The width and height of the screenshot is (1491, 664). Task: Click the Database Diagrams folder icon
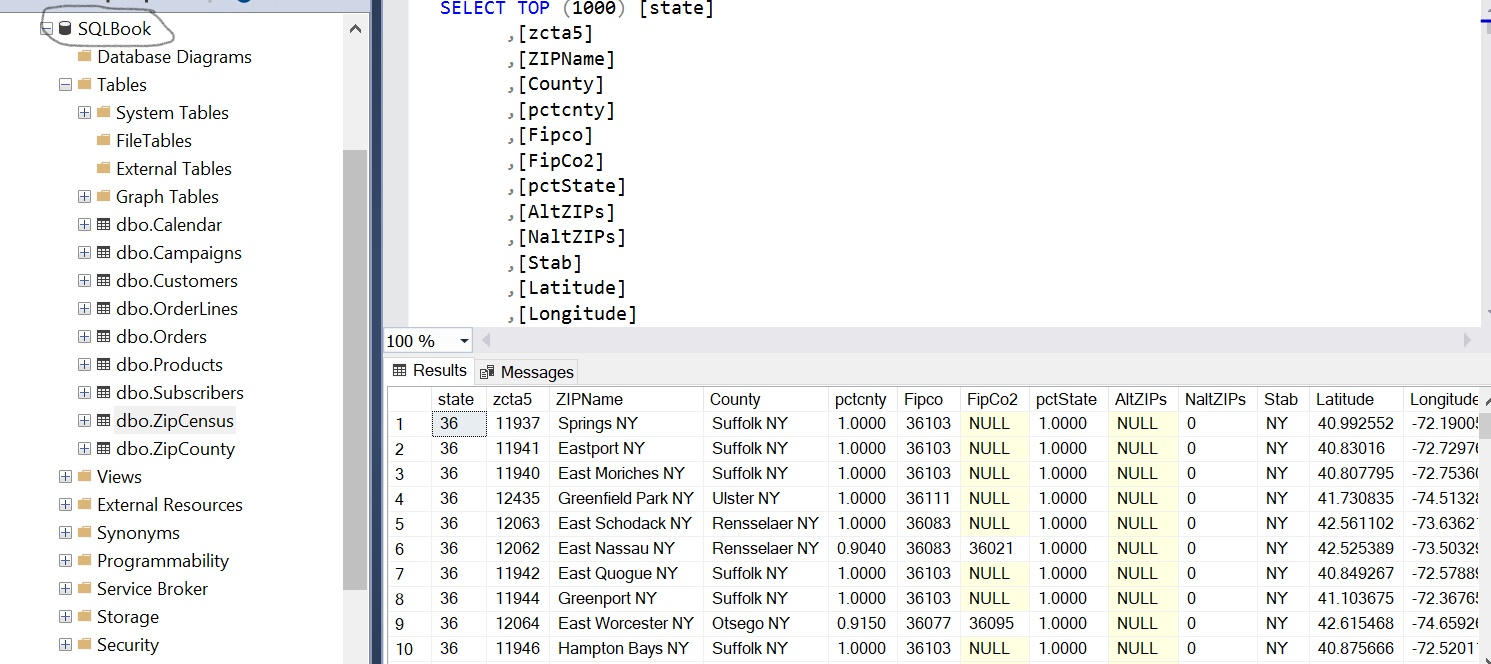coord(85,57)
